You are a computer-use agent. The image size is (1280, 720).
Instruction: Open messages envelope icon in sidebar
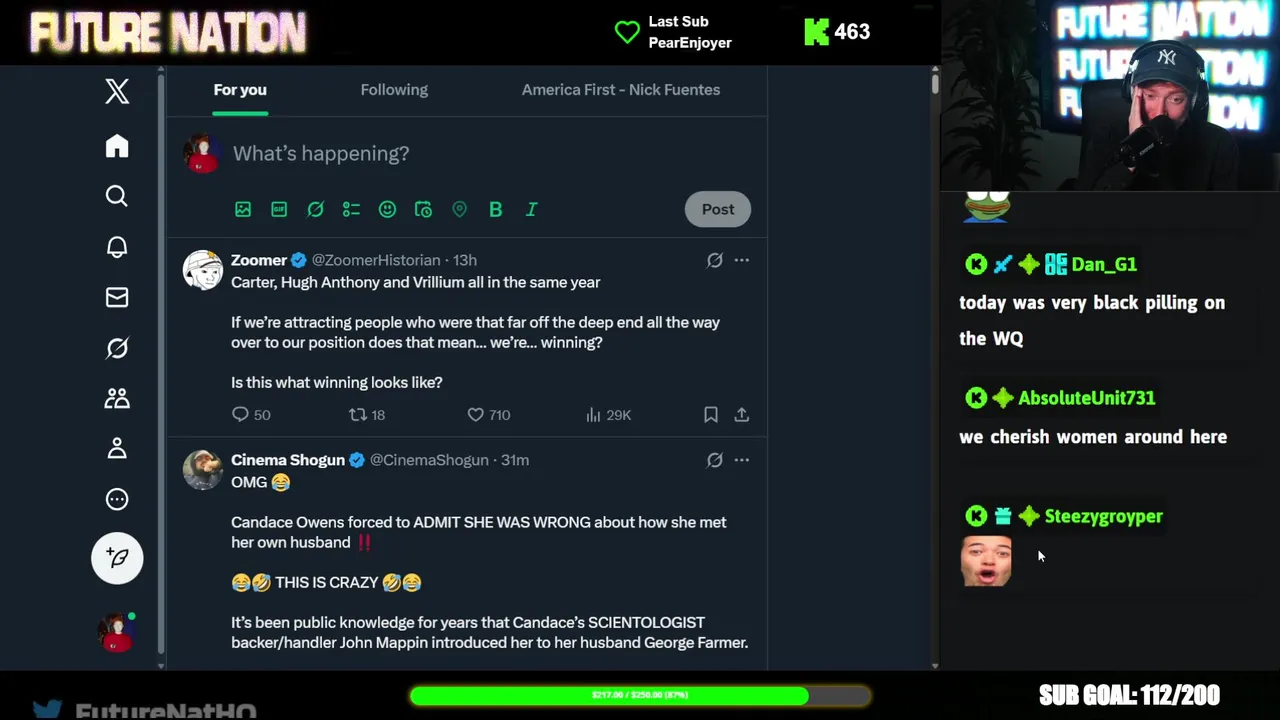click(117, 297)
